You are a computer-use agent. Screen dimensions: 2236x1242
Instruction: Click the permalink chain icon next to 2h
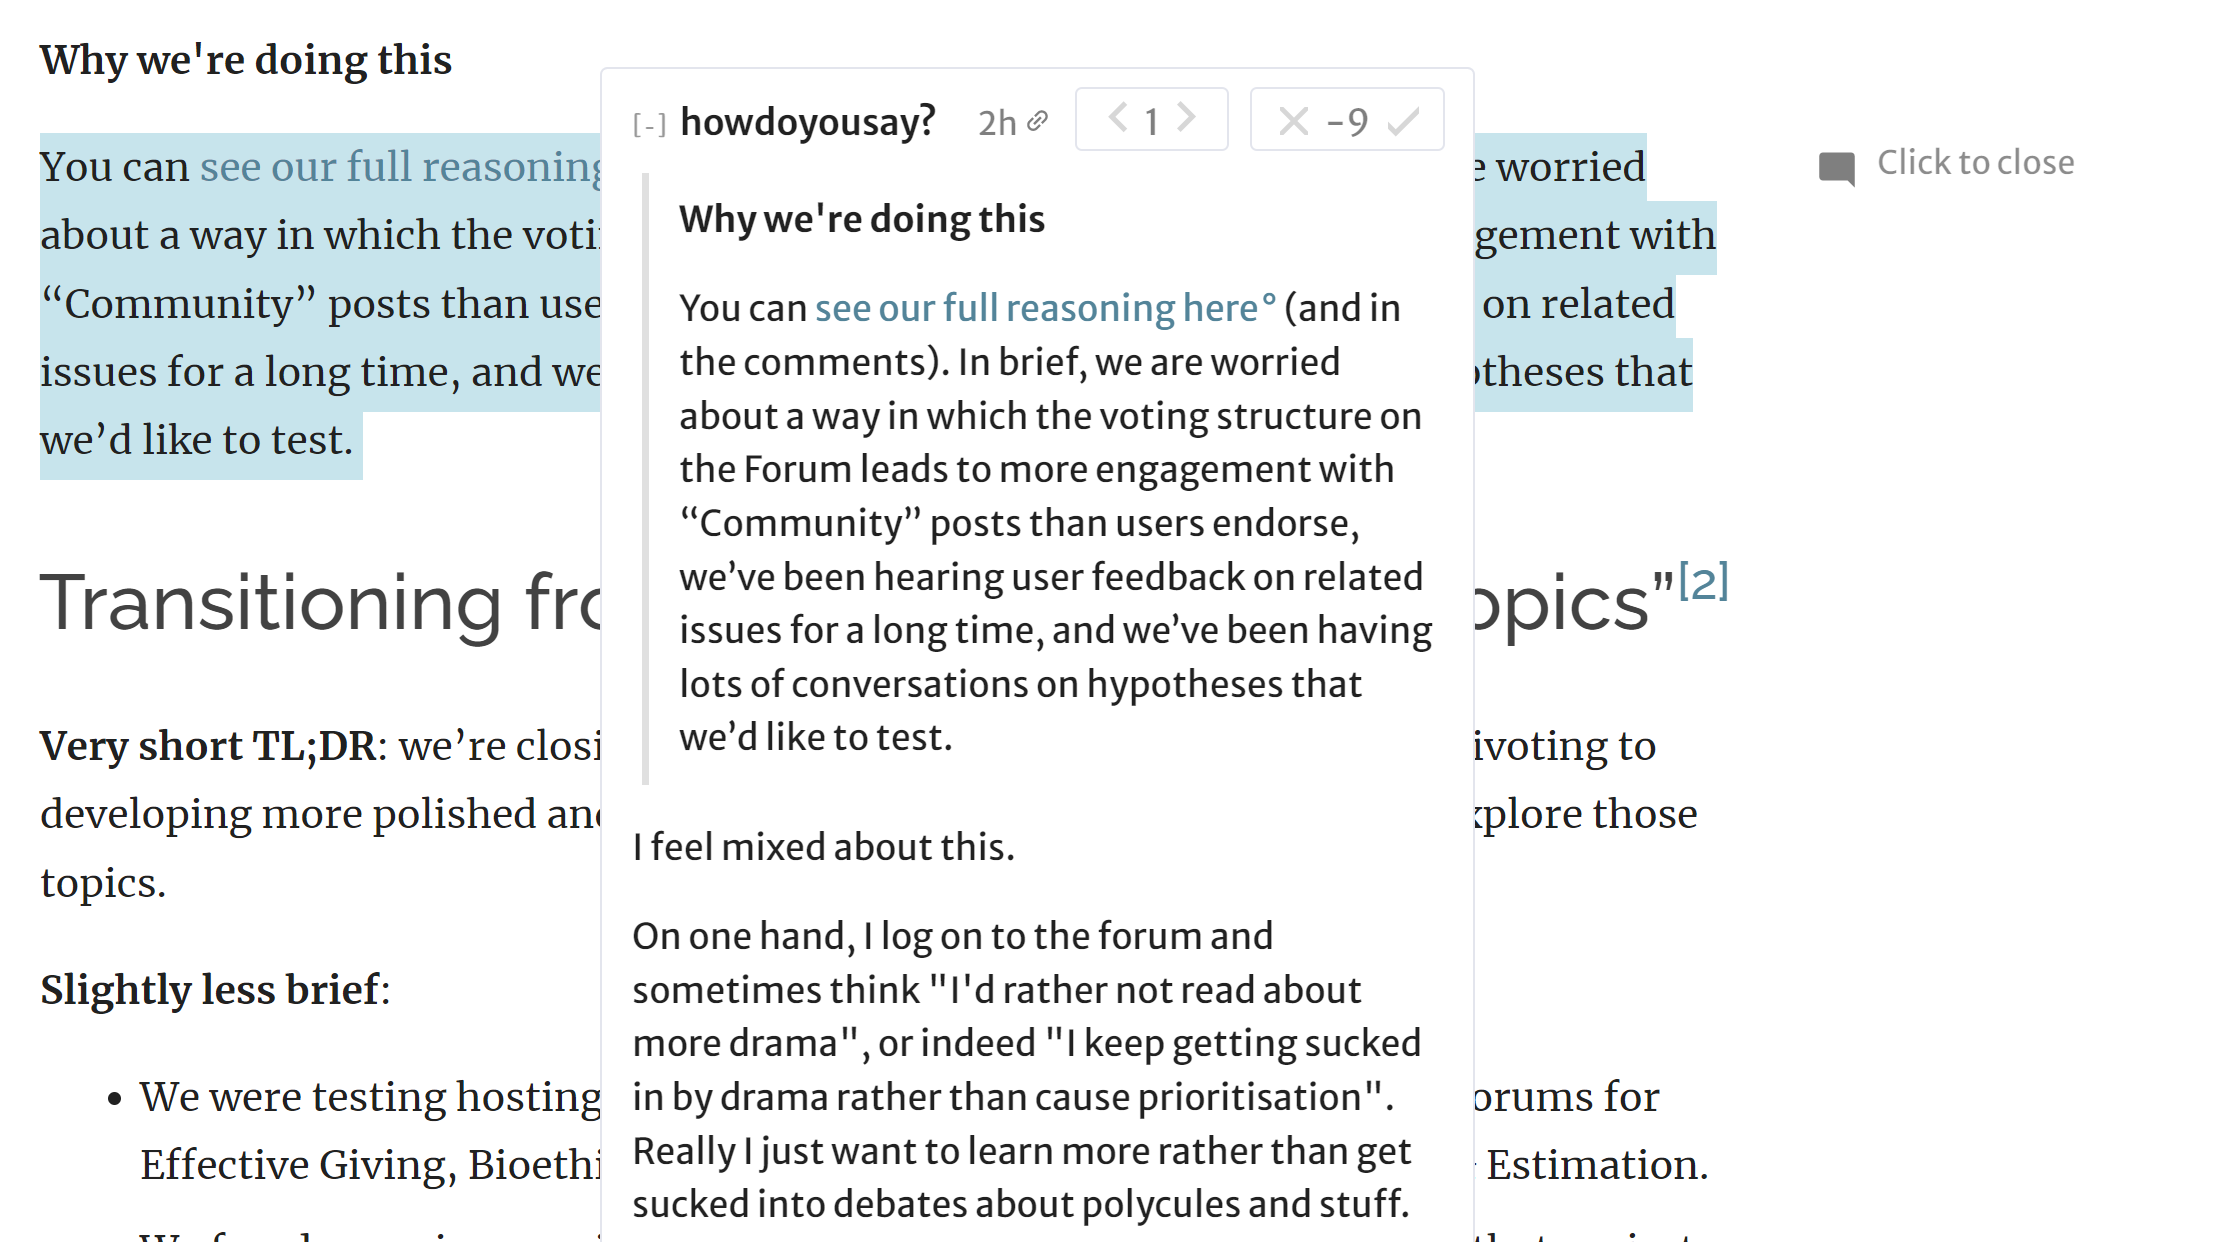pos(1038,121)
